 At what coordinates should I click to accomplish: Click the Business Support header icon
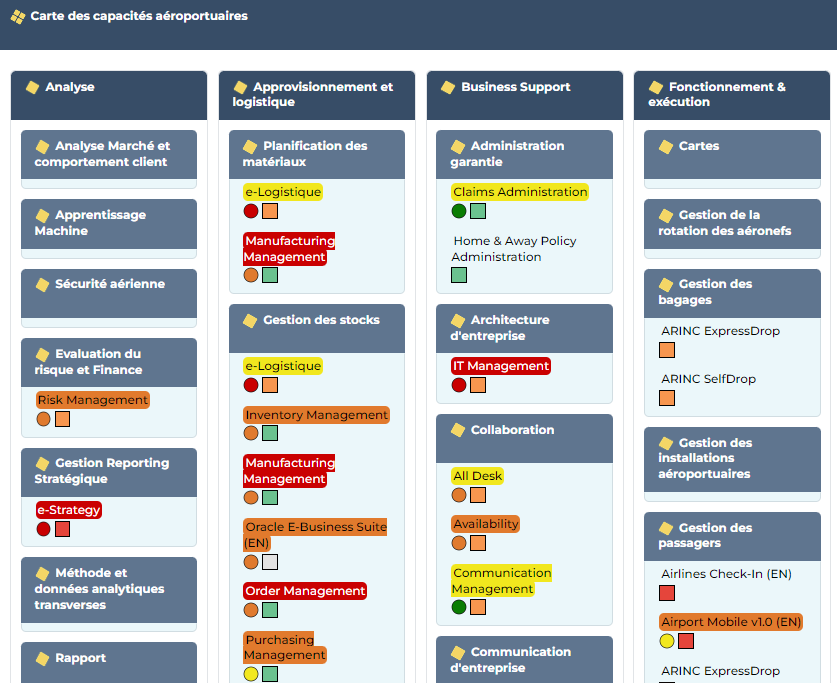point(448,87)
